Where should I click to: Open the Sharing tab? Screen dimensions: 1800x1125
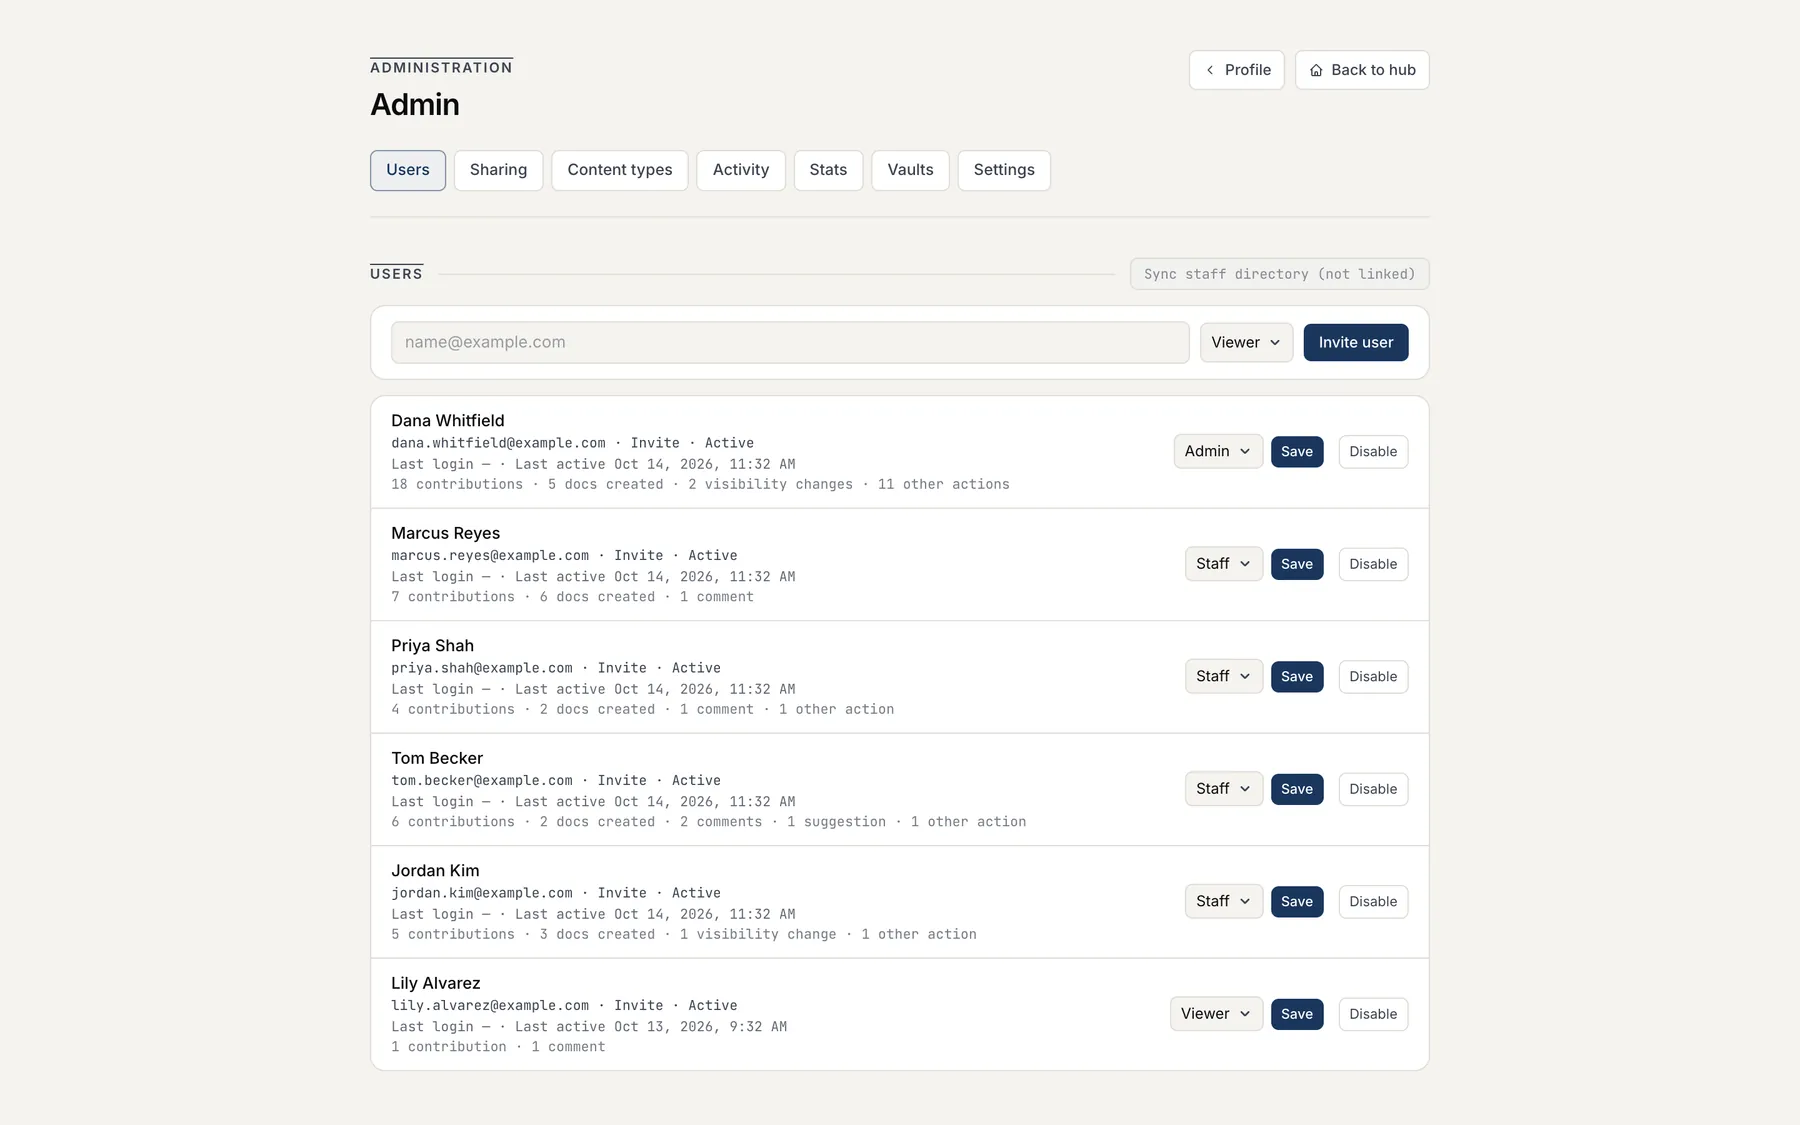coord(498,170)
